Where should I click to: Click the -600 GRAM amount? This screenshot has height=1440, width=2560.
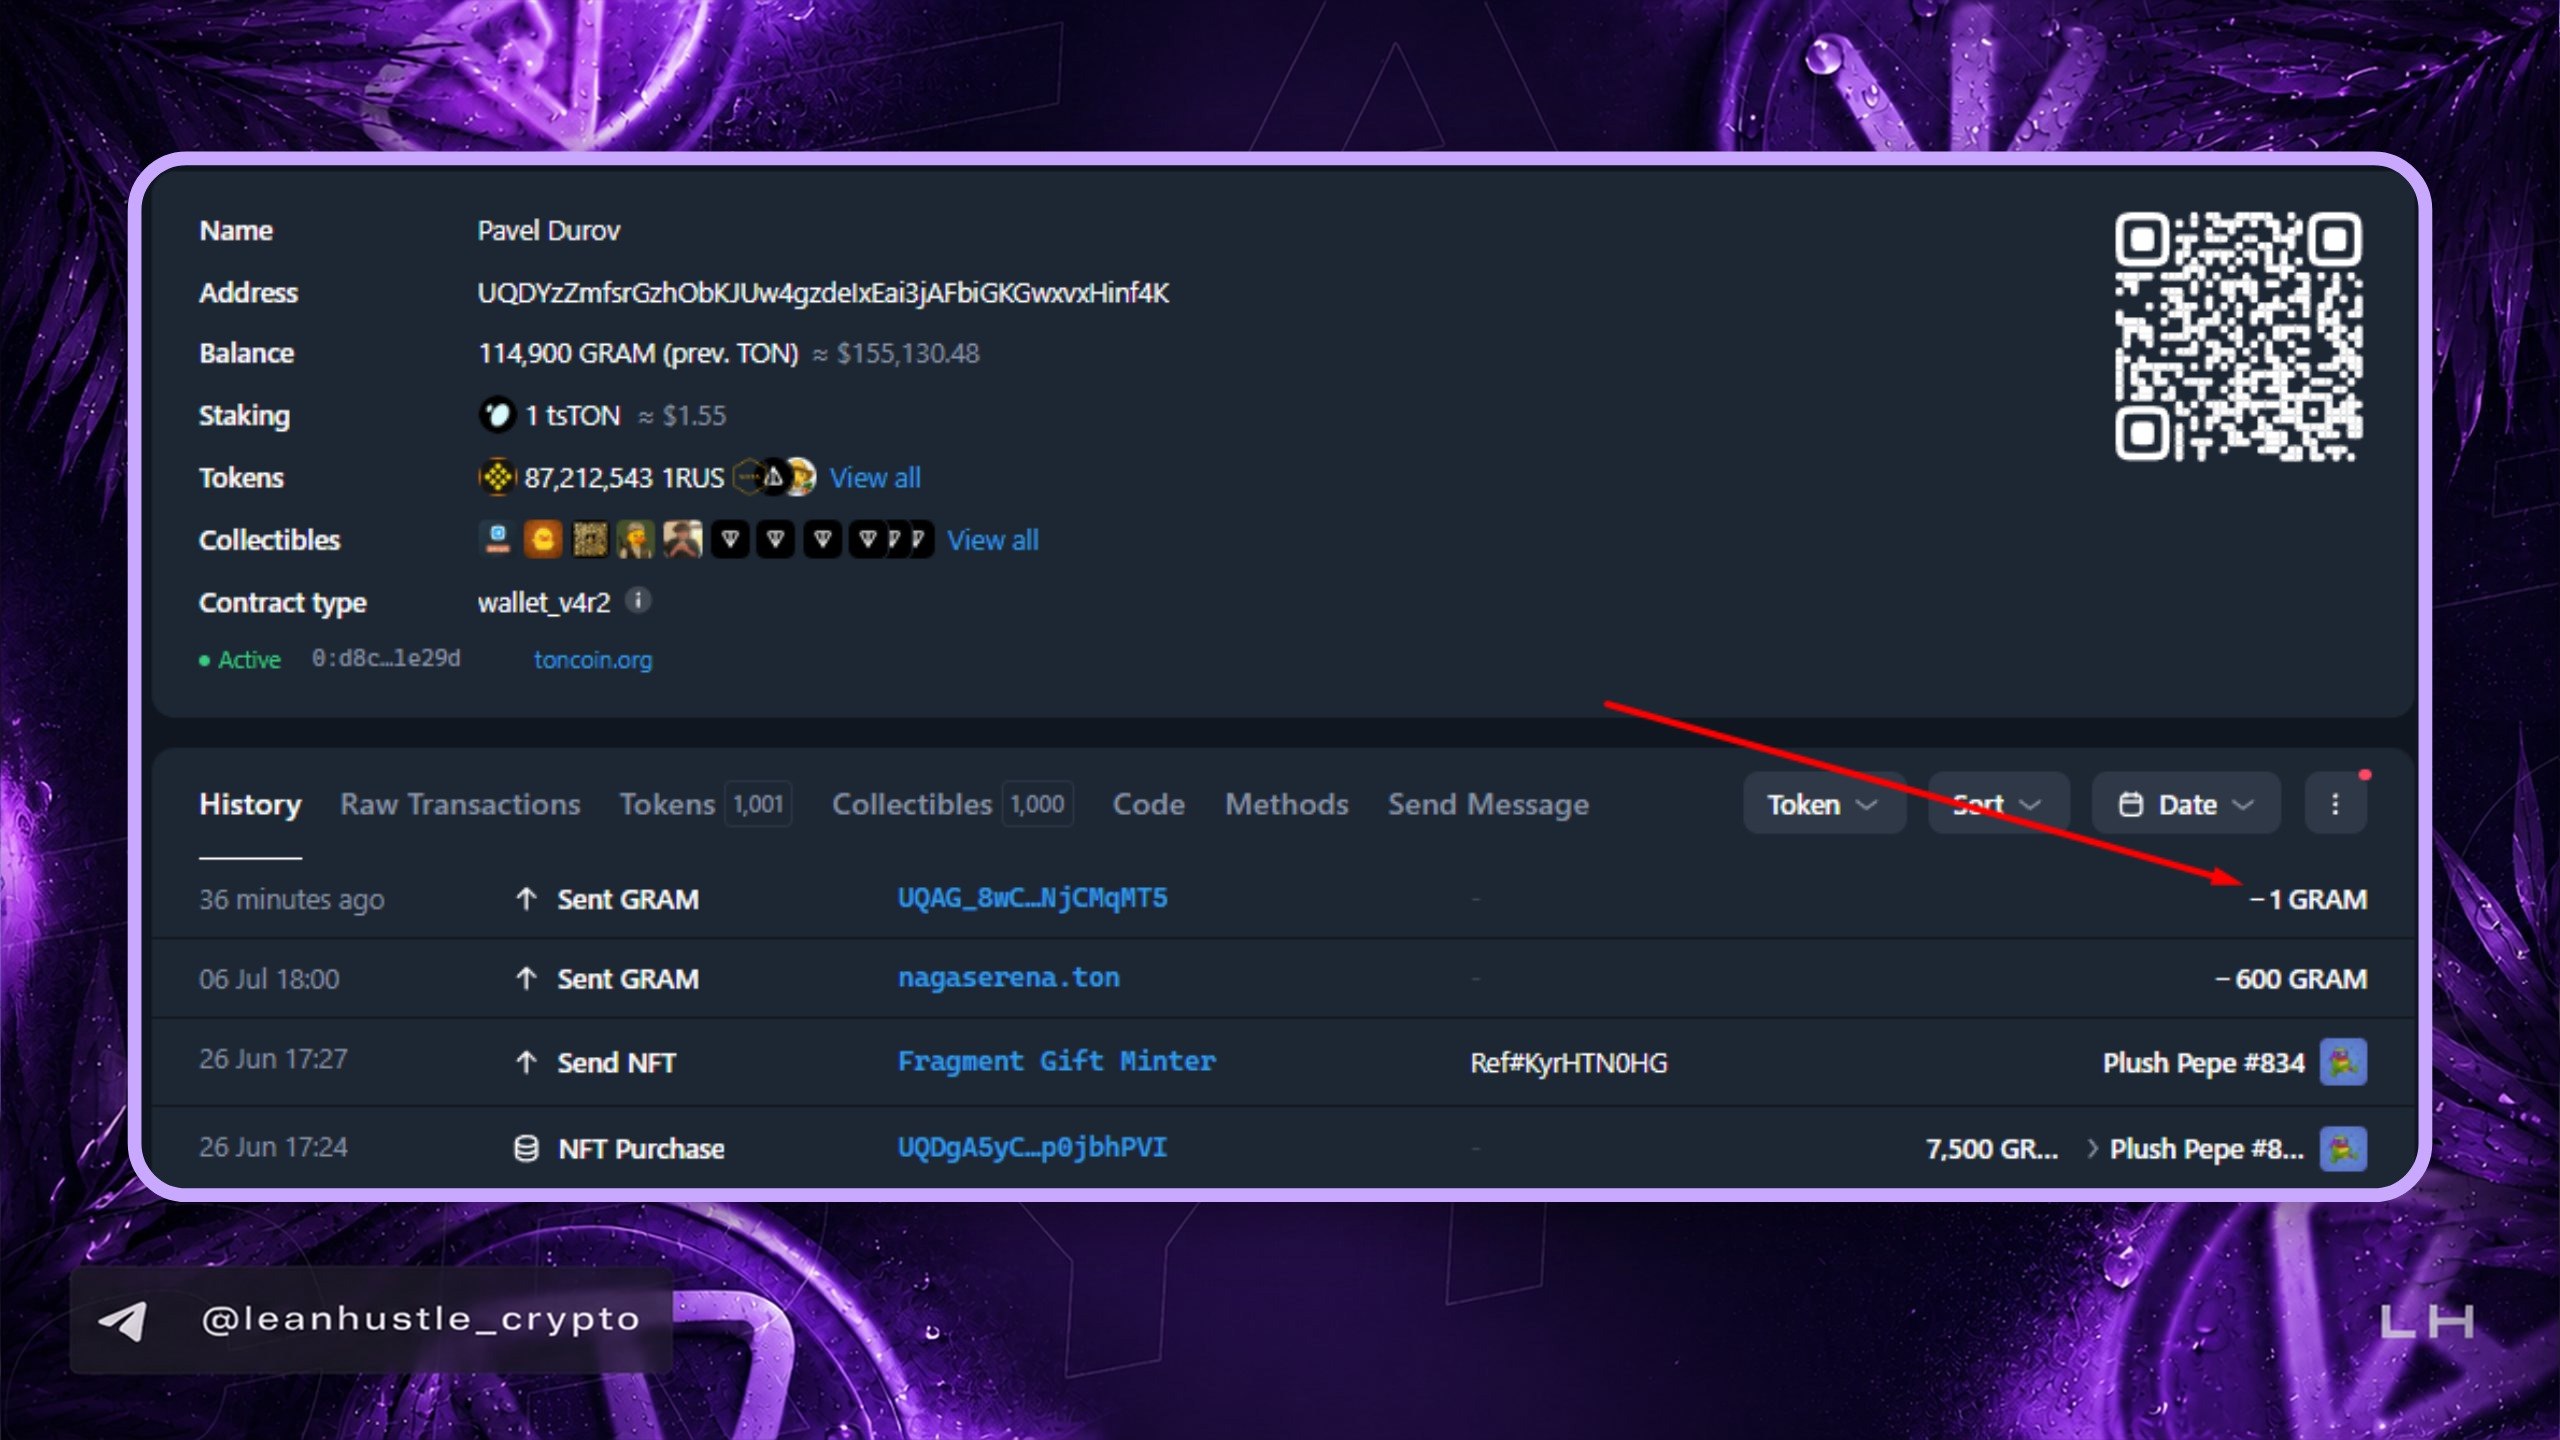(2291, 979)
